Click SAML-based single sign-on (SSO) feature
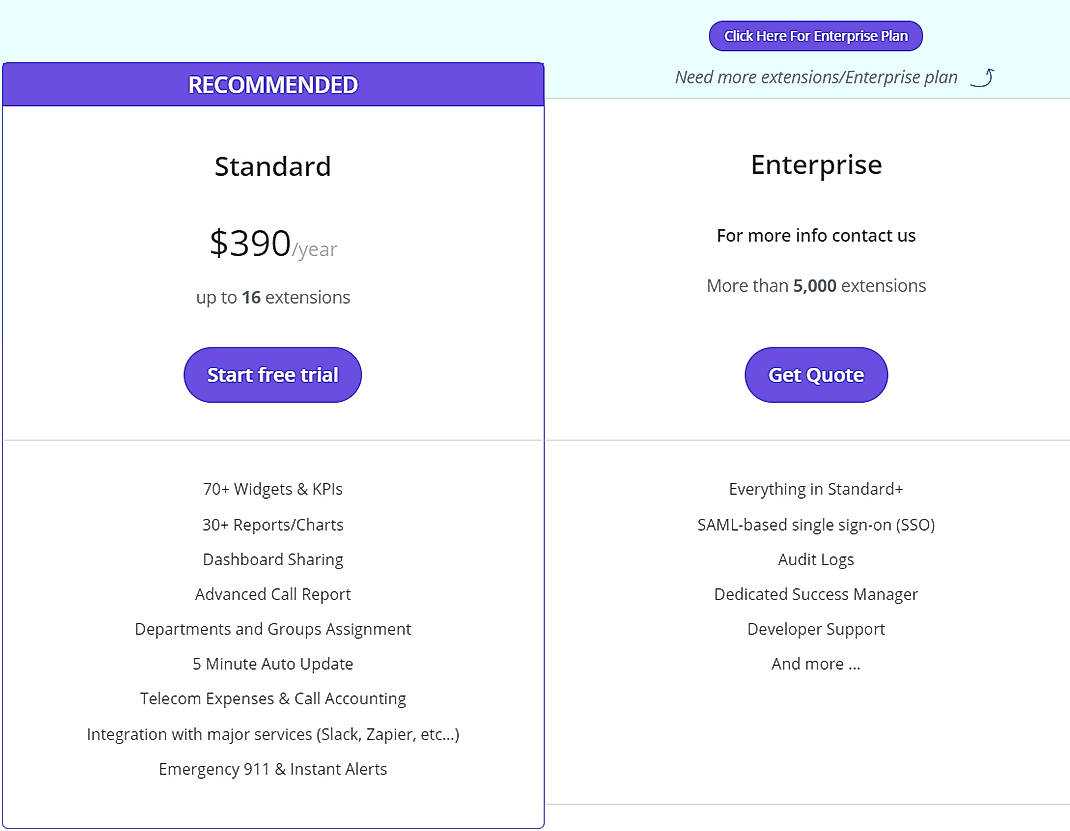The height and width of the screenshot is (831, 1070). click(x=816, y=524)
